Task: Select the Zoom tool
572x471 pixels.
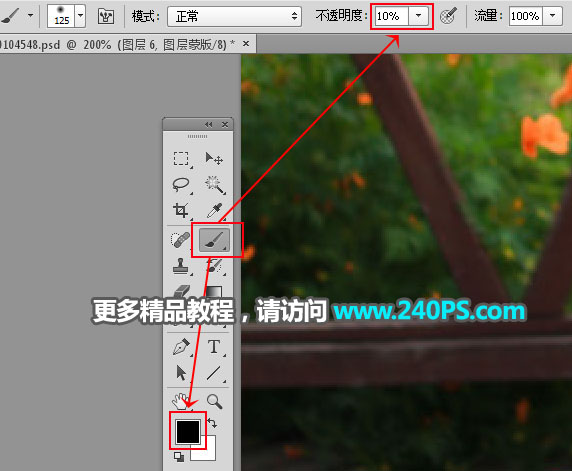Action: point(214,401)
